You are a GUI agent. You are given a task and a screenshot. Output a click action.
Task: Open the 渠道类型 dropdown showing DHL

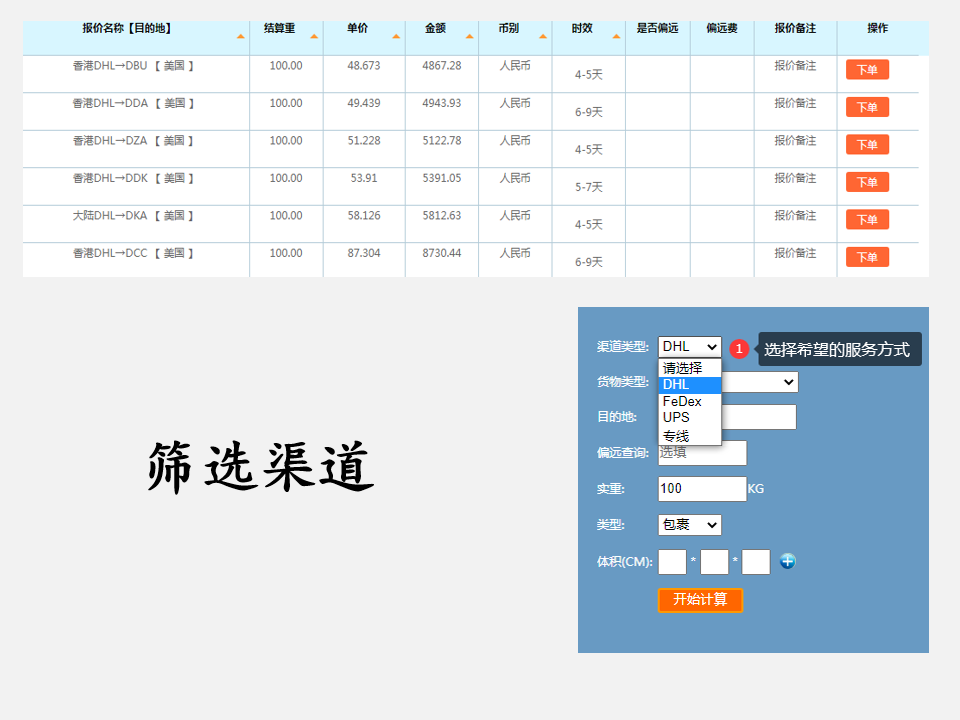(x=689, y=347)
